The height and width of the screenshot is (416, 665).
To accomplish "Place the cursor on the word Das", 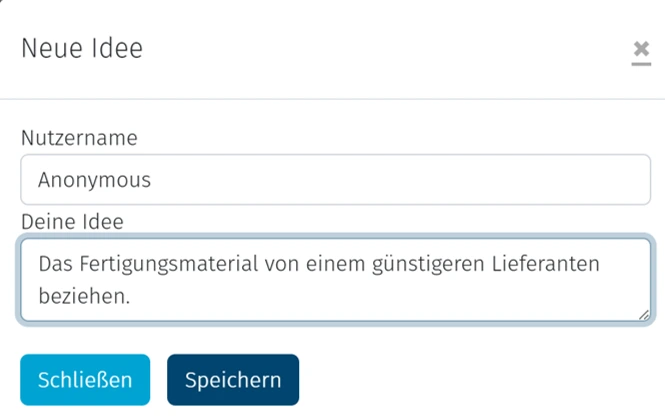I will (x=55, y=264).
